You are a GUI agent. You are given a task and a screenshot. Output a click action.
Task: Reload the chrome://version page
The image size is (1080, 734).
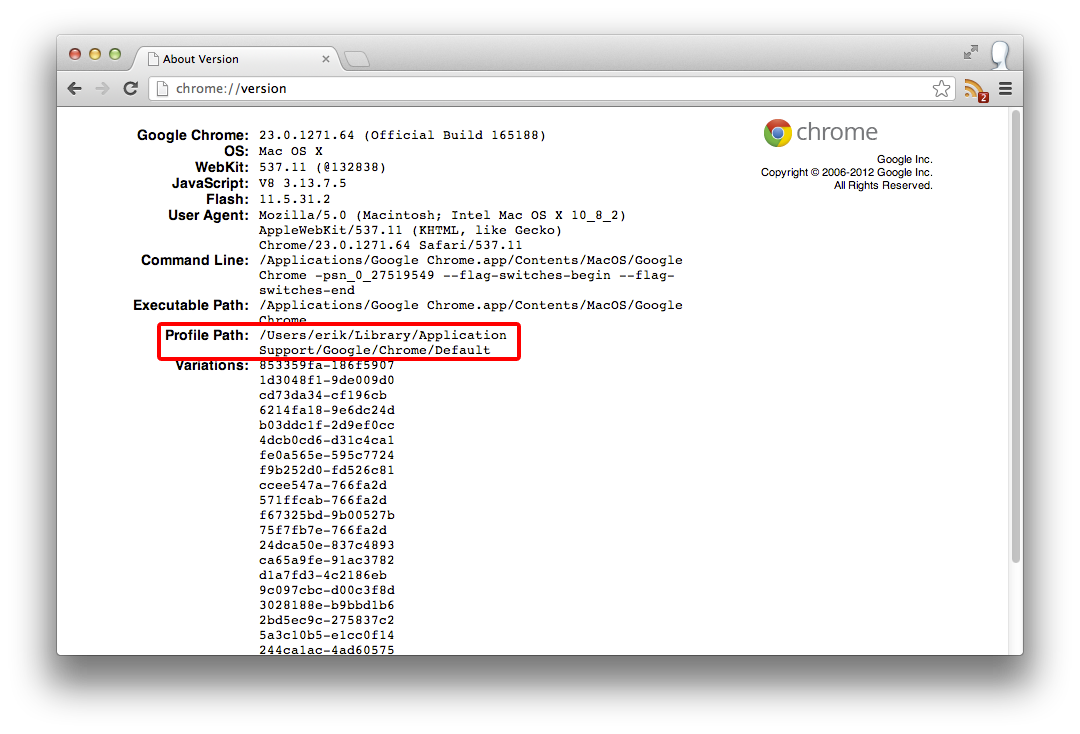(130, 88)
